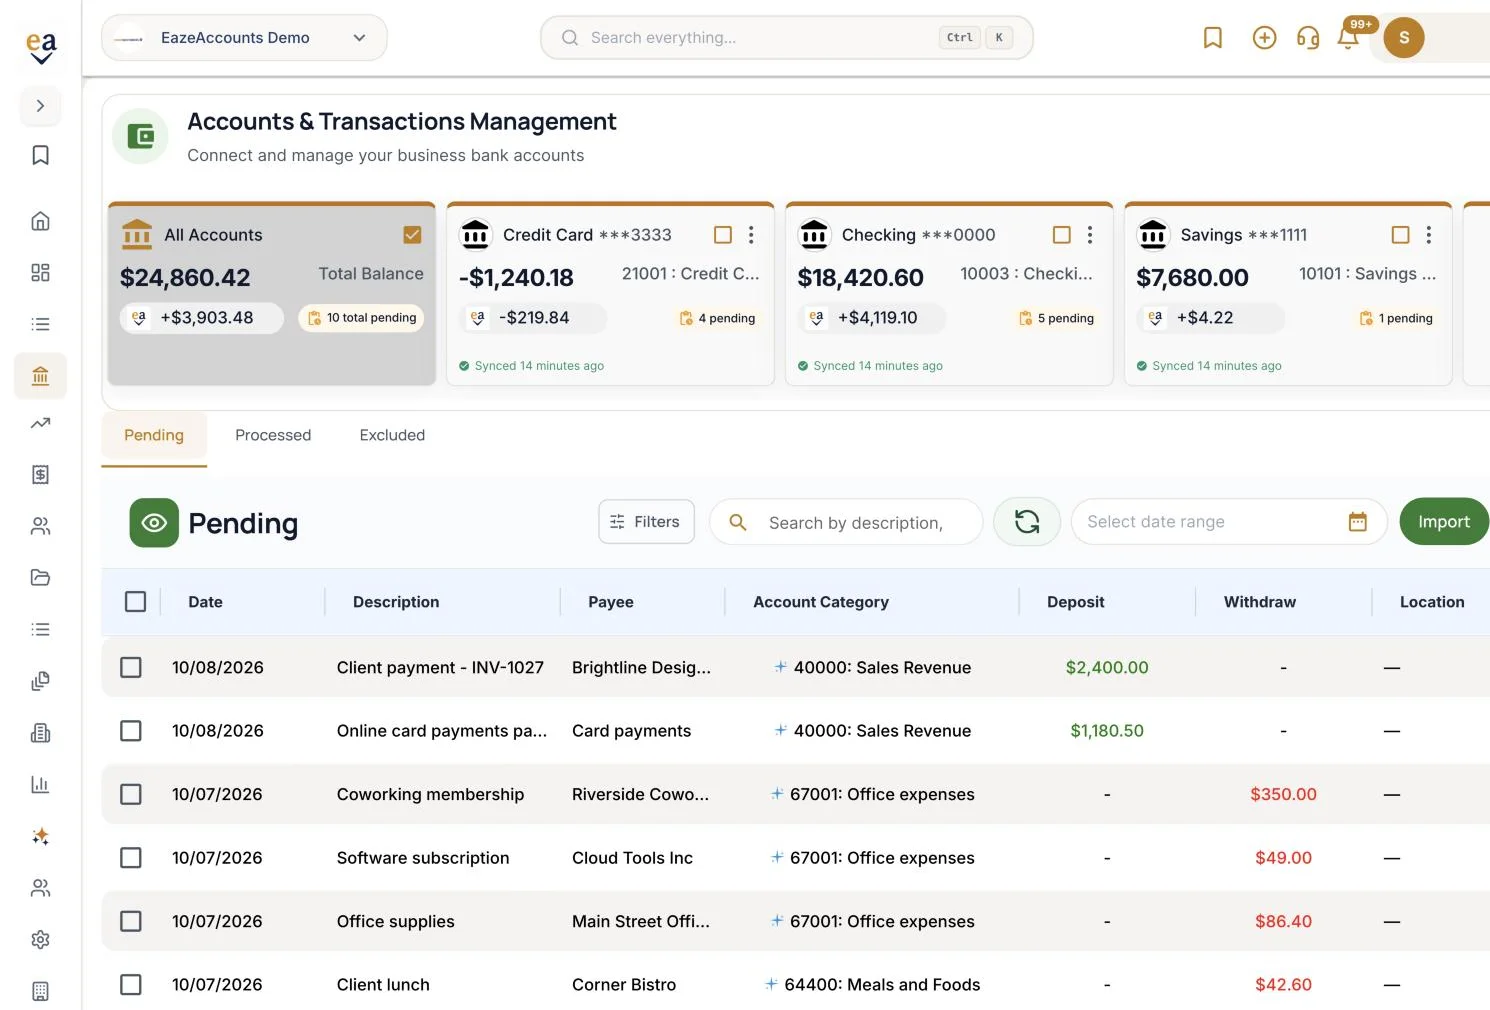The height and width of the screenshot is (1010, 1490).
Task: Change category for Software subscription row
Action: tap(872, 858)
